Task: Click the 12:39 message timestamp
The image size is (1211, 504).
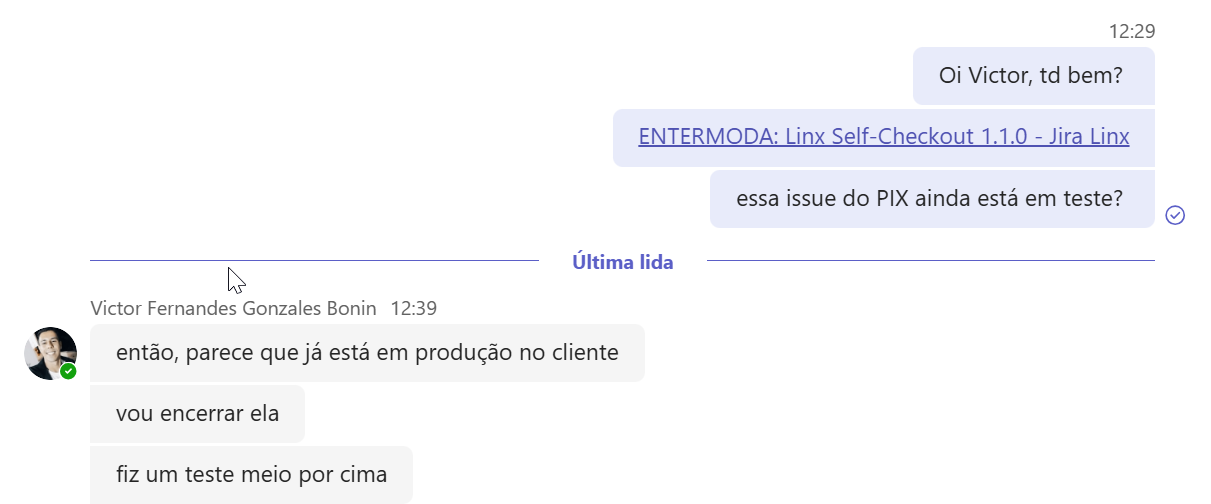Action: (414, 308)
